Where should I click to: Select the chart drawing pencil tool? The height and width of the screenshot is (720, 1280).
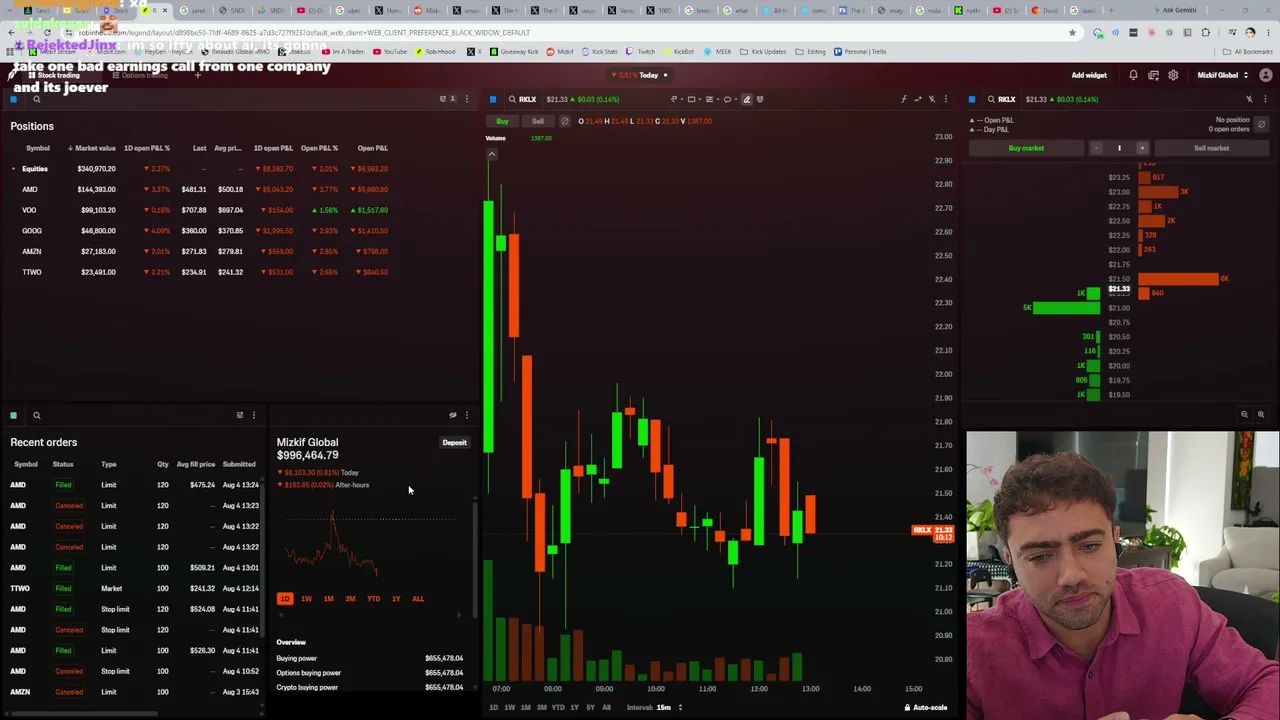click(x=746, y=99)
